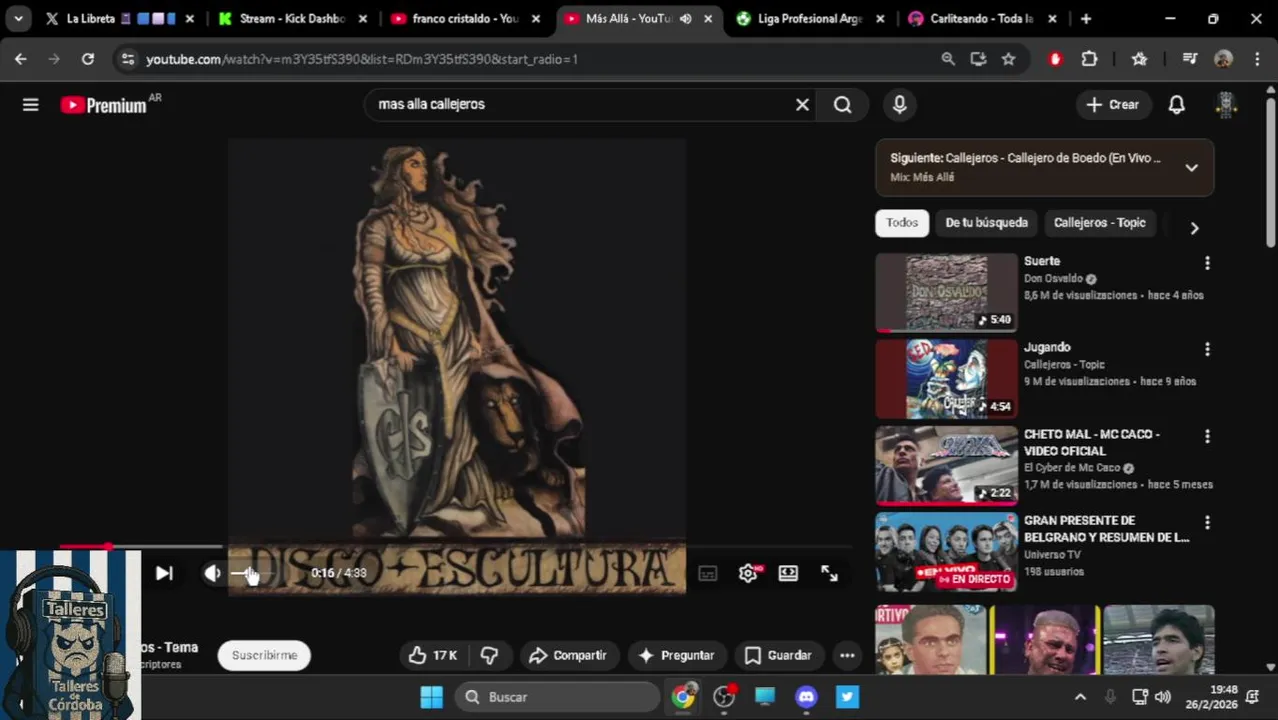Image resolution: width=1278 pixels, height=720 pixels.
Task: Open Chrome extensions puzzle icon
Action: (1090, 59)
